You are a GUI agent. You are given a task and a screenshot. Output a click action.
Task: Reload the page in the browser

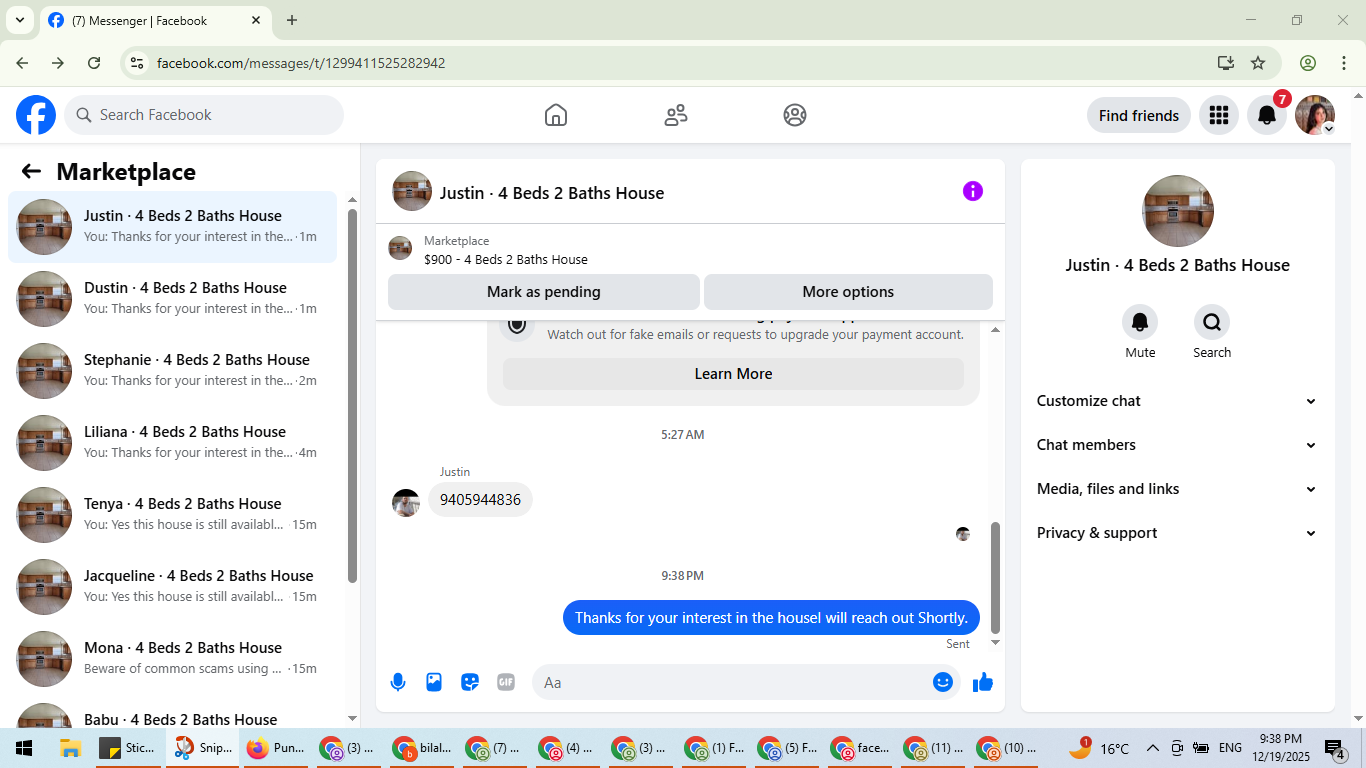[94, 63]
